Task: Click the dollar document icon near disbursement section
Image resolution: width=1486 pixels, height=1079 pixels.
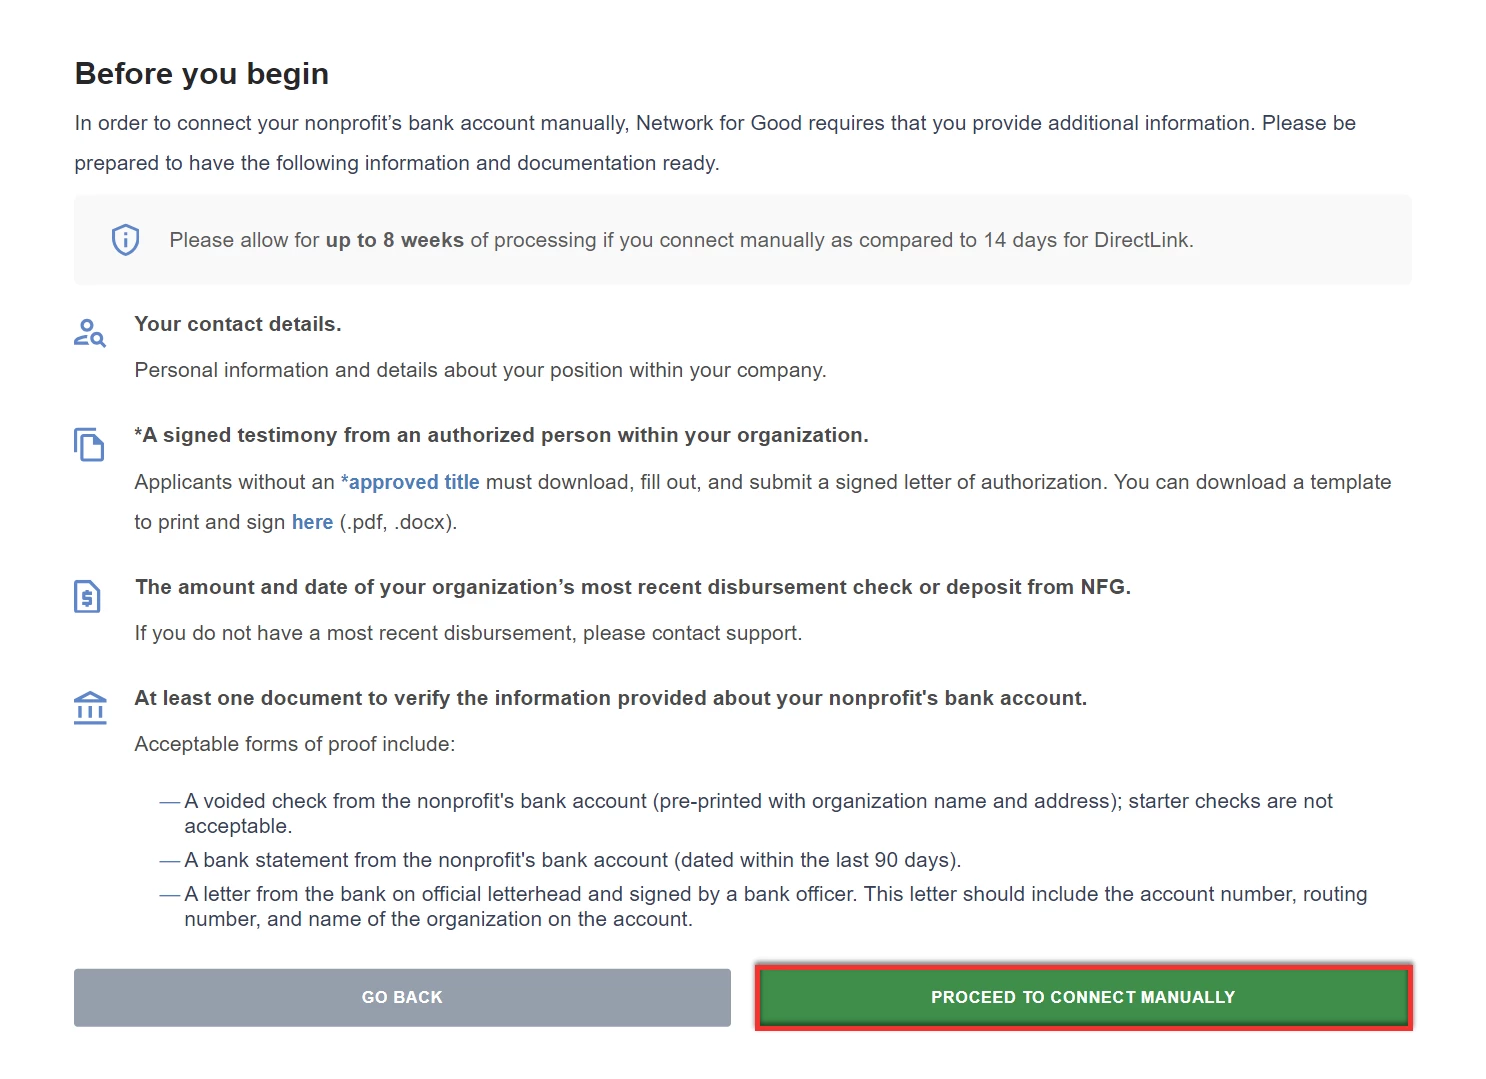Action: point(89,596)
